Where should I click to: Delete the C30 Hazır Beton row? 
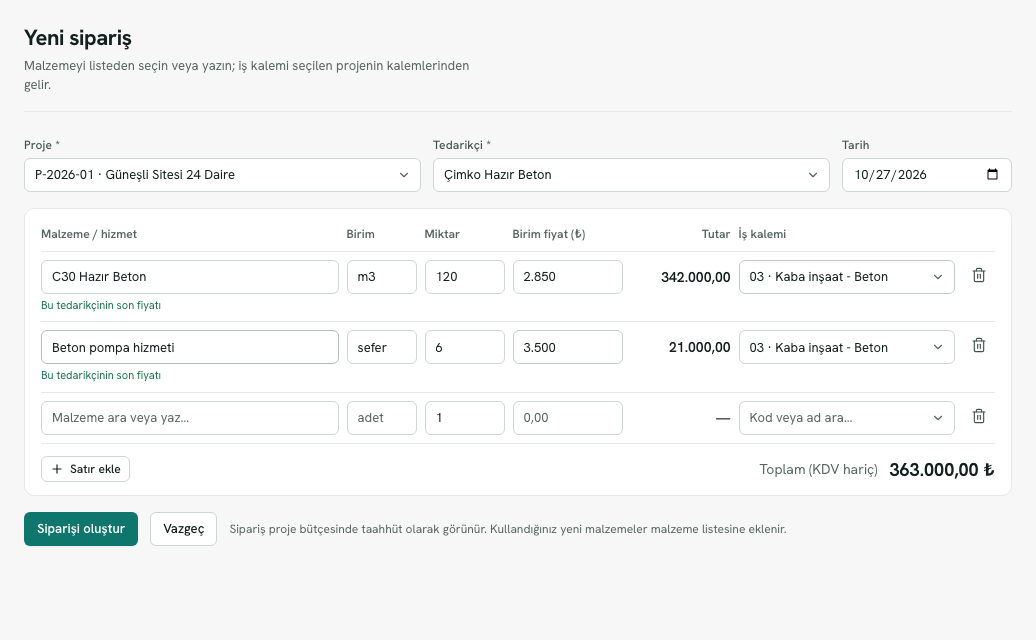(979, 275)
